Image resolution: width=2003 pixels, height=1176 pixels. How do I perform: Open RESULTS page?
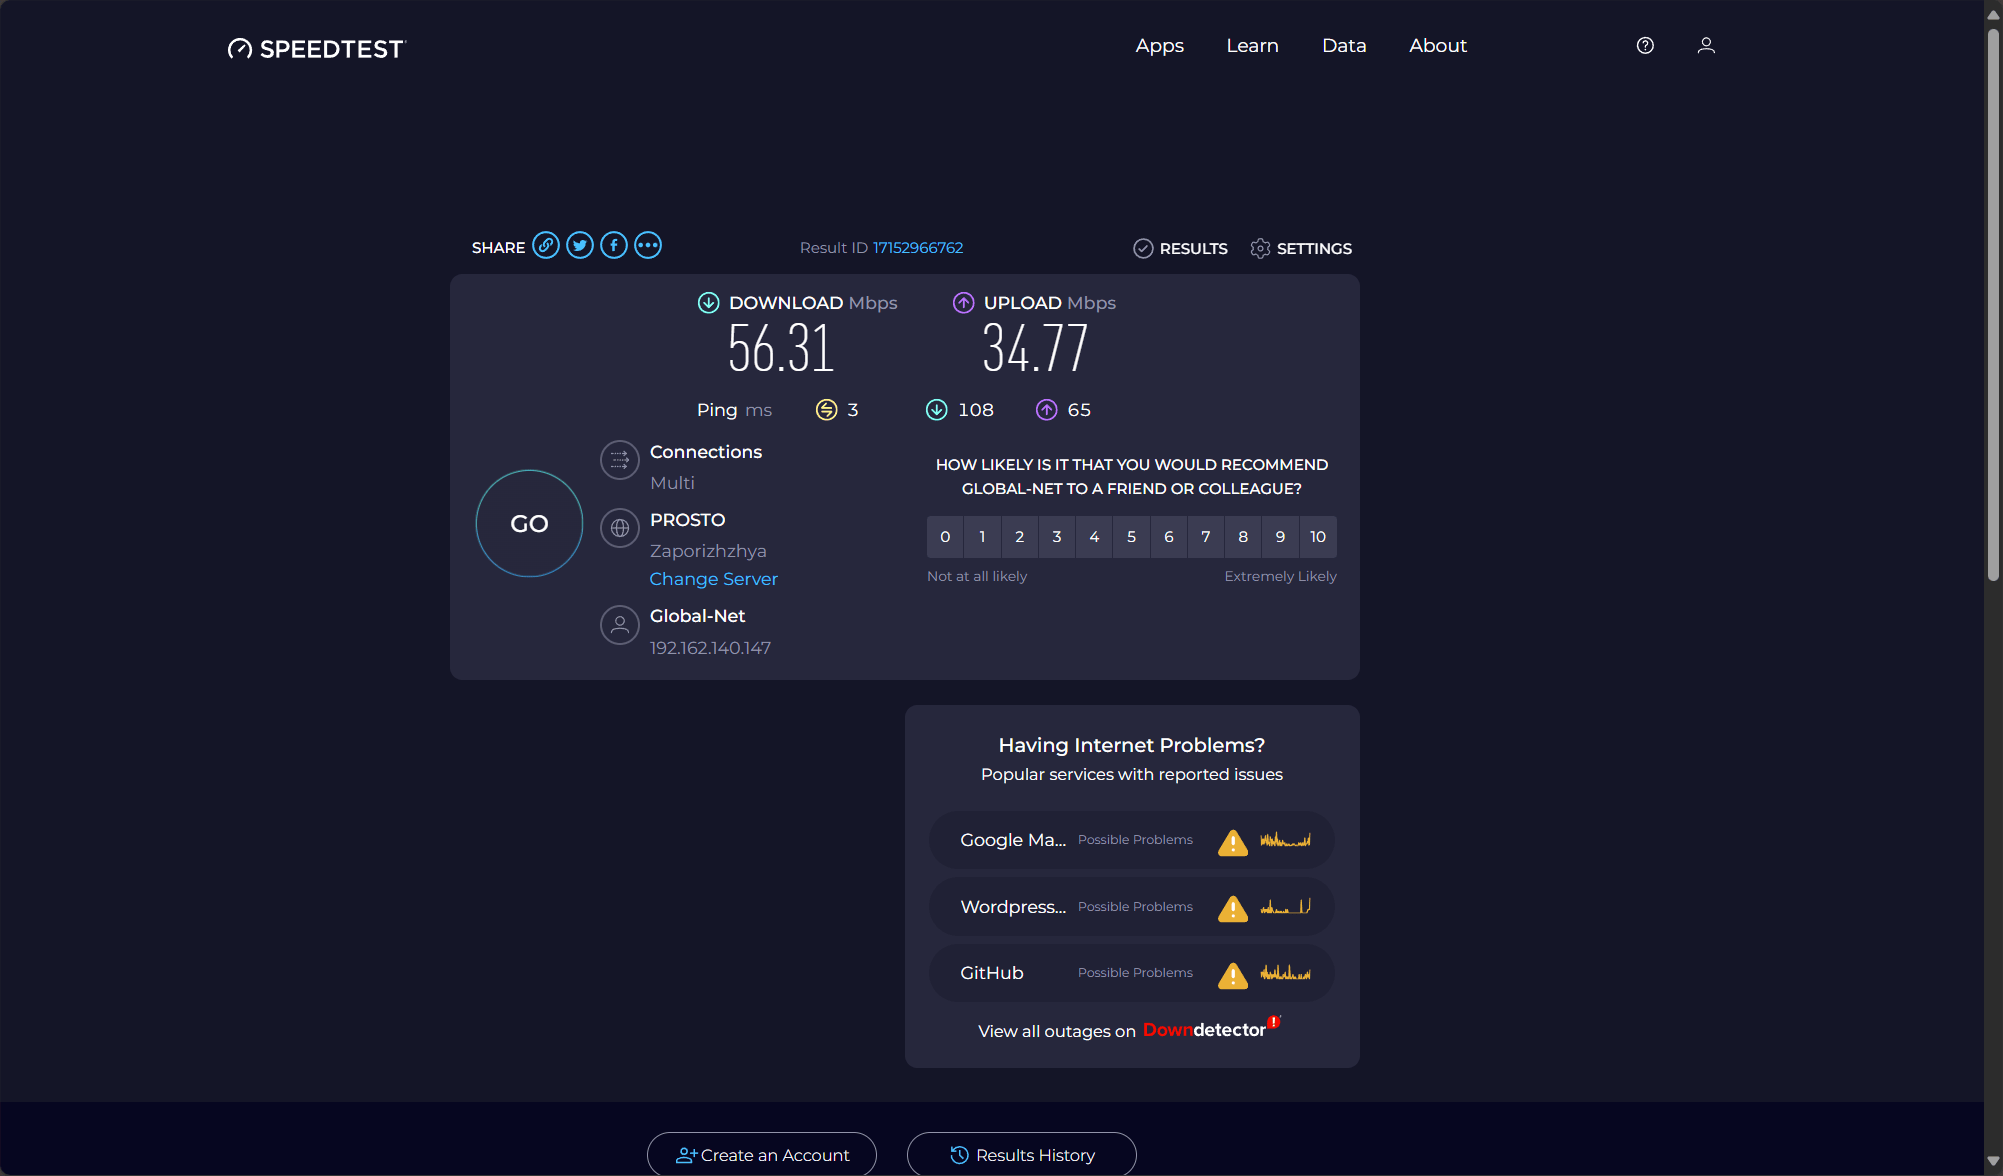coord(1181,248)
